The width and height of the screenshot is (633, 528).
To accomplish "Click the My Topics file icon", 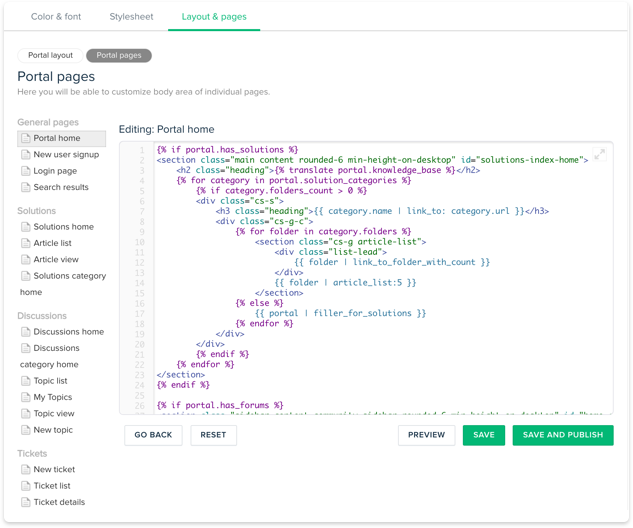I will pyautogui.click(x=26, y=397).
